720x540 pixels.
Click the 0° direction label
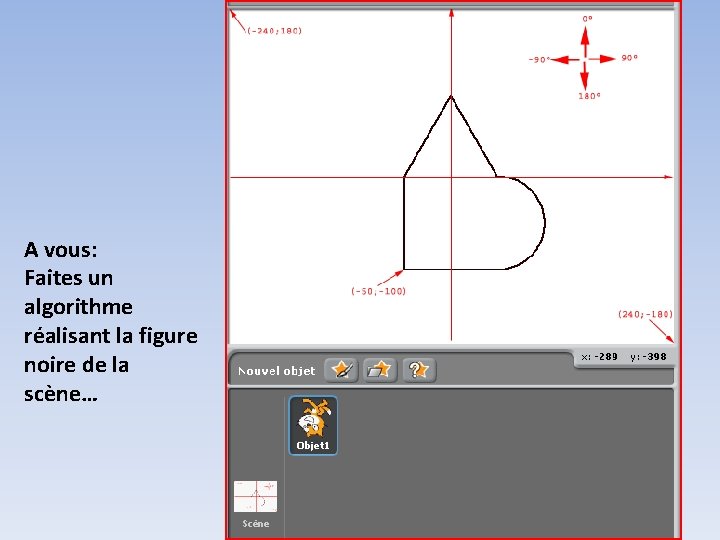[587, 19]
